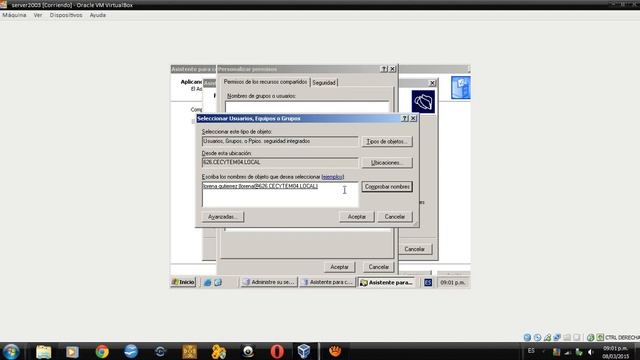Click the guest taskbar clock 09:01 p.m.
The image size is (640, 360).
point(452,282)
